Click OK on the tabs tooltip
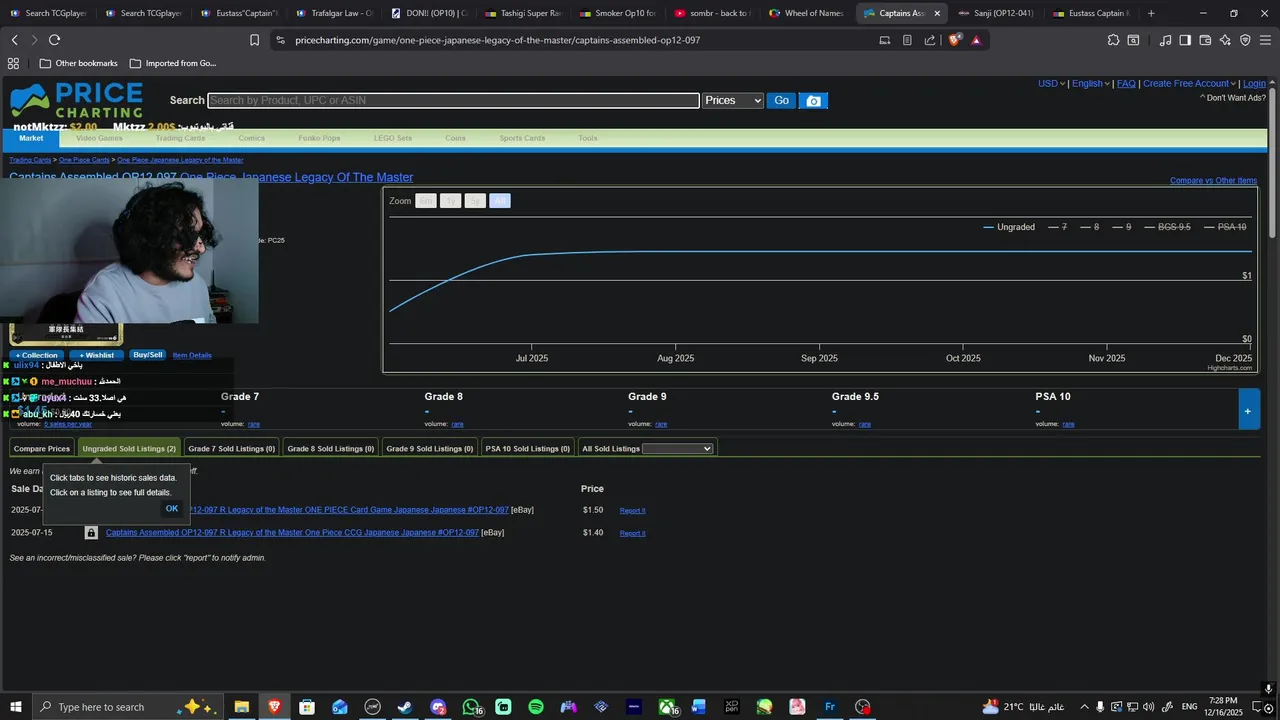Image resolution: width=1280 pixels, height=720 pixels. click(x=172, y=509)
